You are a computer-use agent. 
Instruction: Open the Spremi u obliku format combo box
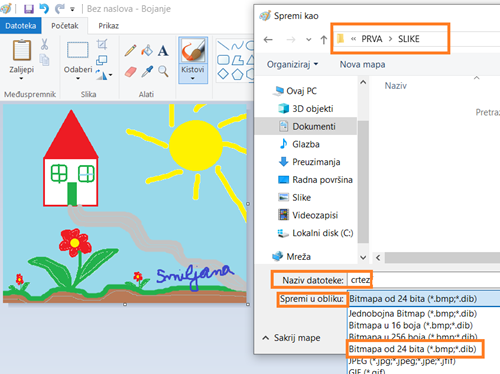coord(424,298)
